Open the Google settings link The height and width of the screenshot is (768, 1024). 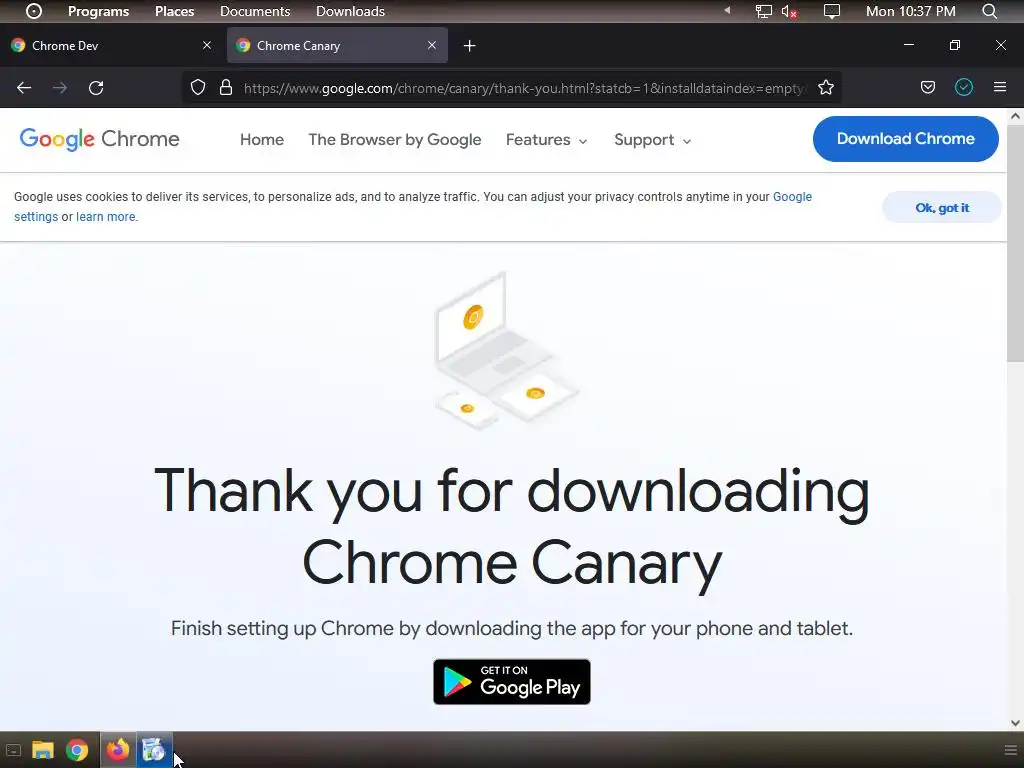click(x=792, y=197)
